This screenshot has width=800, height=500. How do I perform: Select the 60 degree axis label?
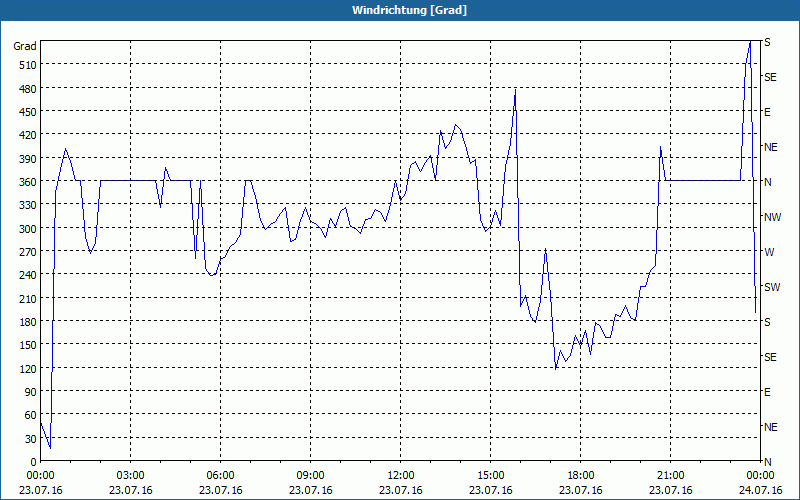31,415
